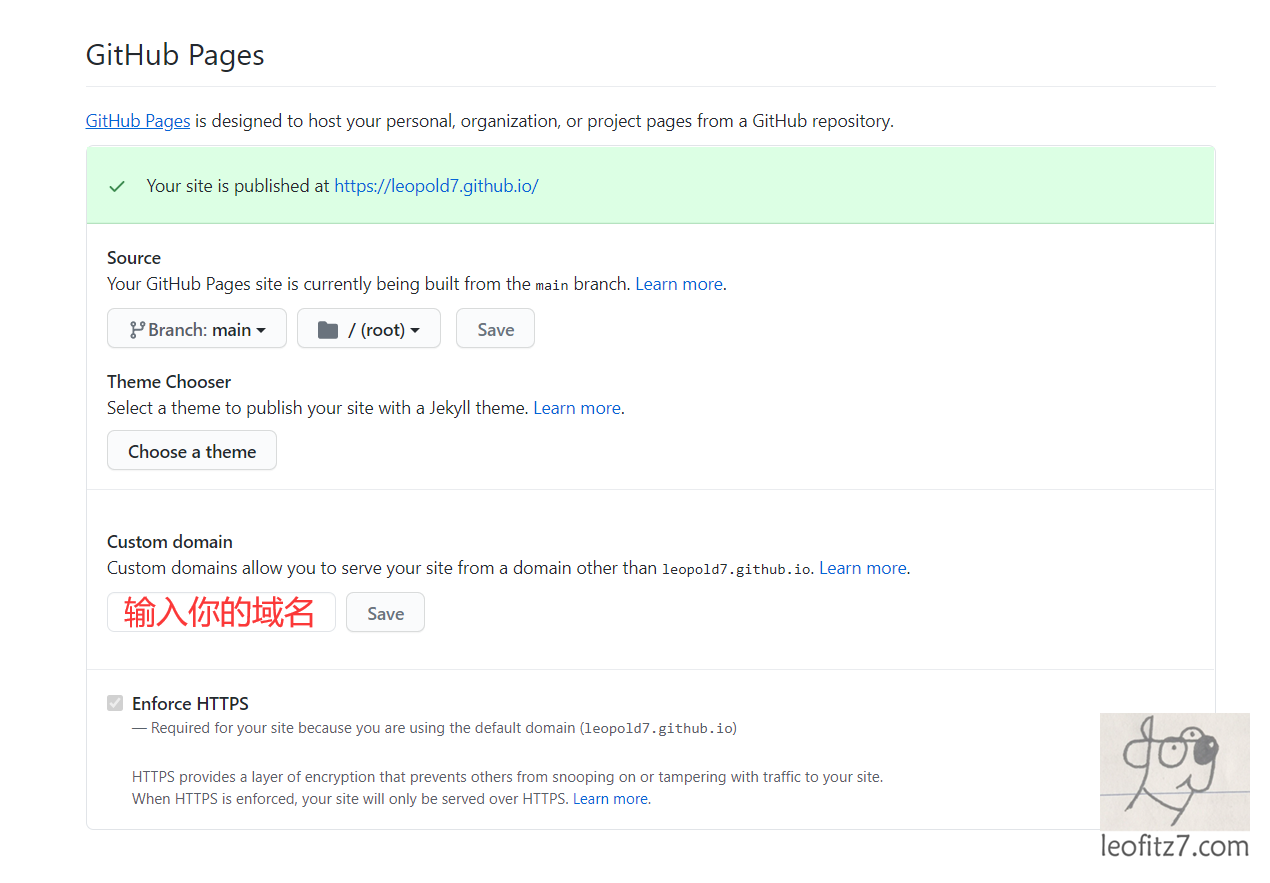
Task: Click the Choose a theme button
Action: [x=192, y=451]
